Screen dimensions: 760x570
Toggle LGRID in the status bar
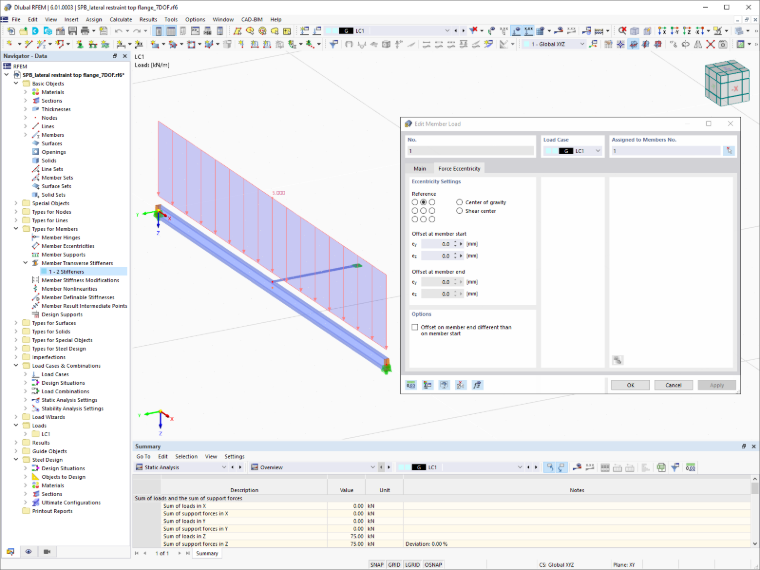[x=412, y=565]
